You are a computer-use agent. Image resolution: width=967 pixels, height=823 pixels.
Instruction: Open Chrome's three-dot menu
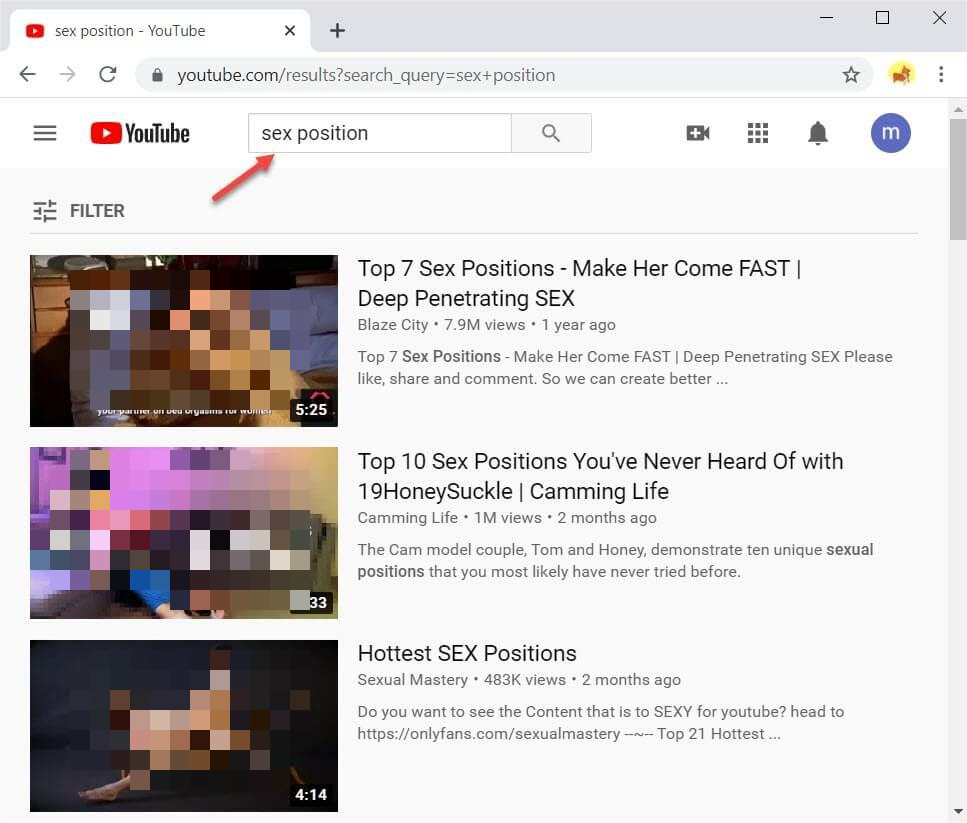[941, 75]
